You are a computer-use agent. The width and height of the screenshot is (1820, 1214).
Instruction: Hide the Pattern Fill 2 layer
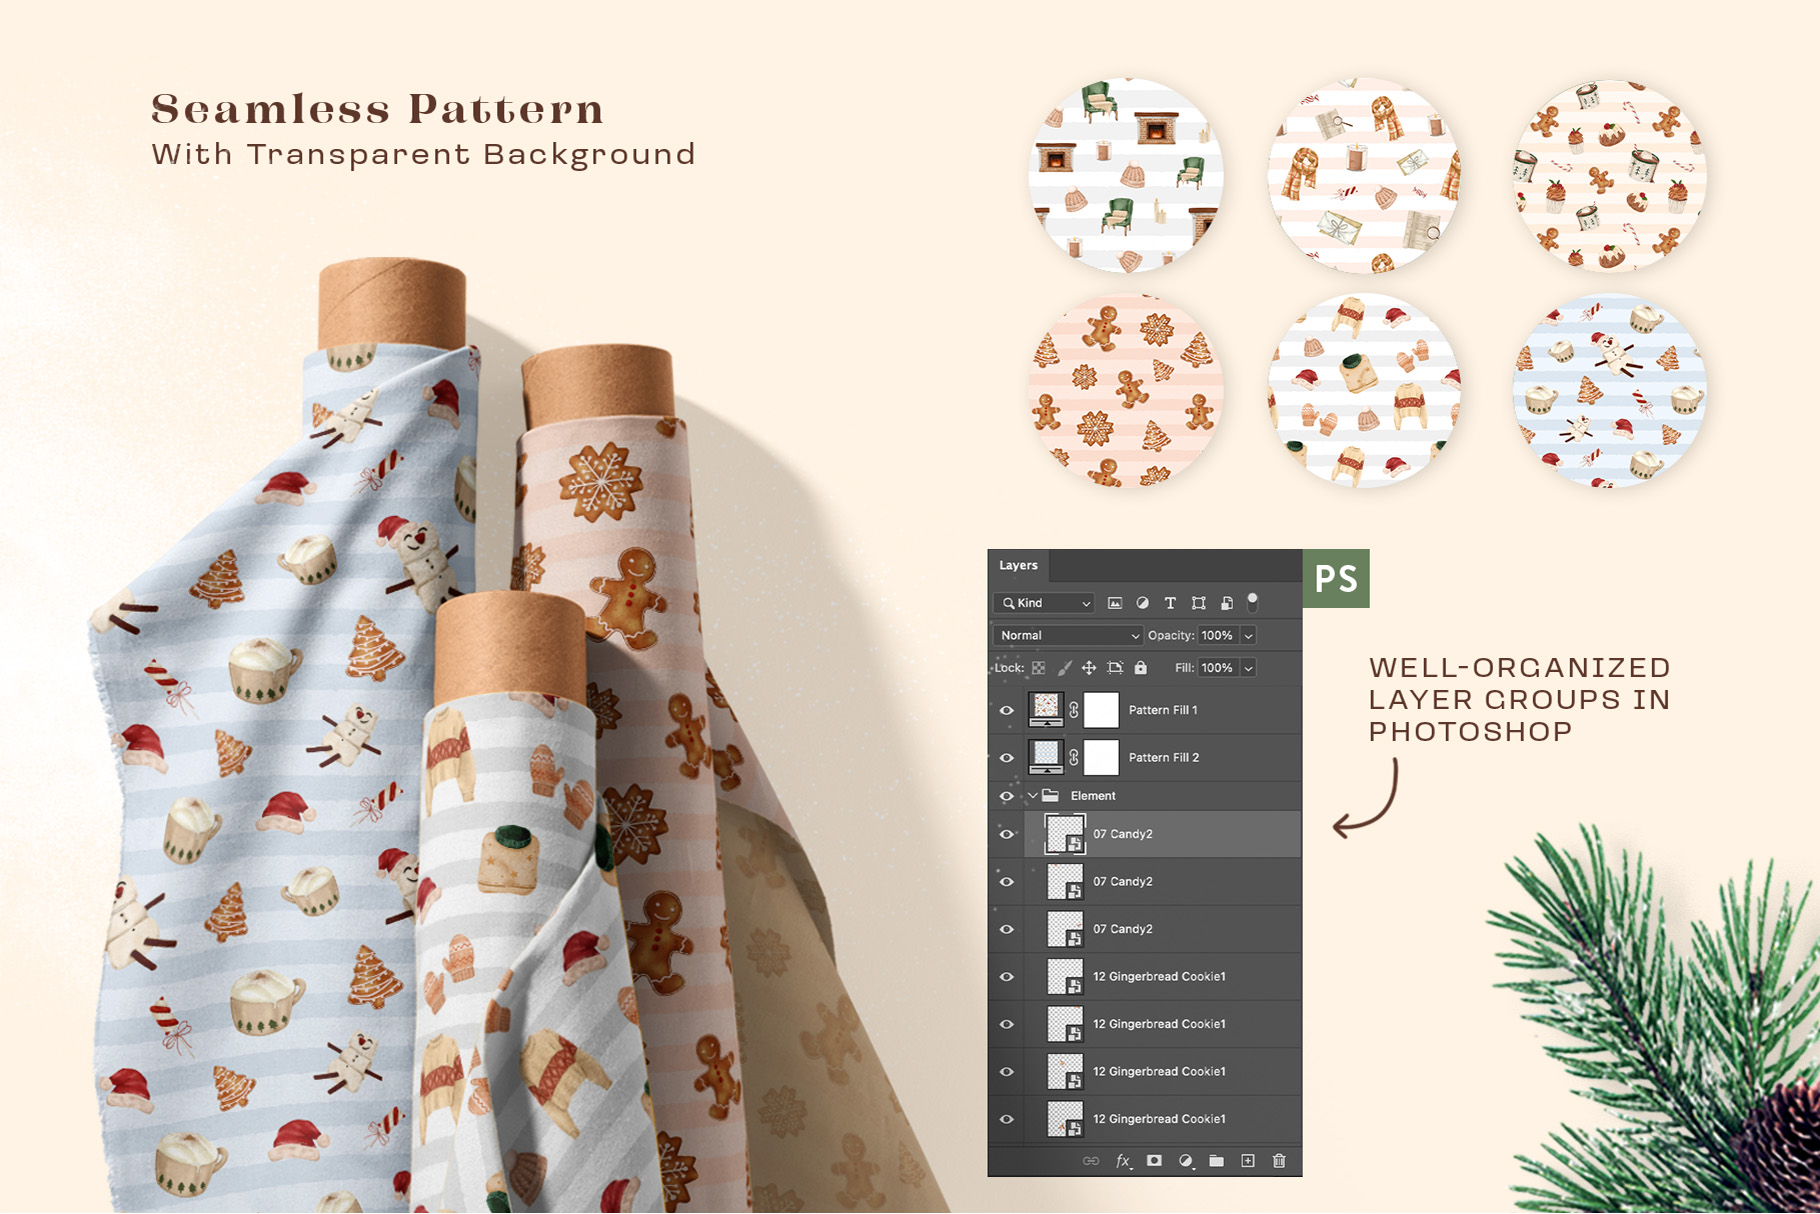tap(1007, 758)
